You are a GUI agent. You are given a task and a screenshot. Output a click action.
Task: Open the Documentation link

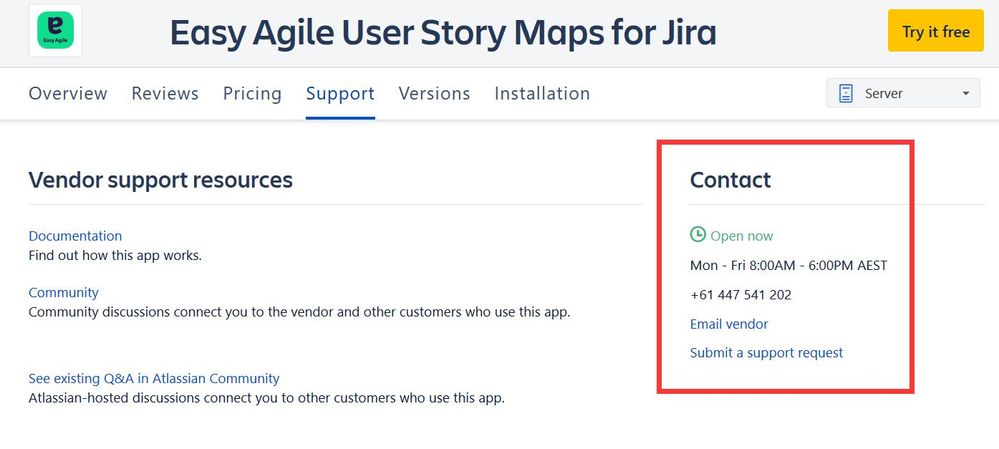tap(75, 236)
